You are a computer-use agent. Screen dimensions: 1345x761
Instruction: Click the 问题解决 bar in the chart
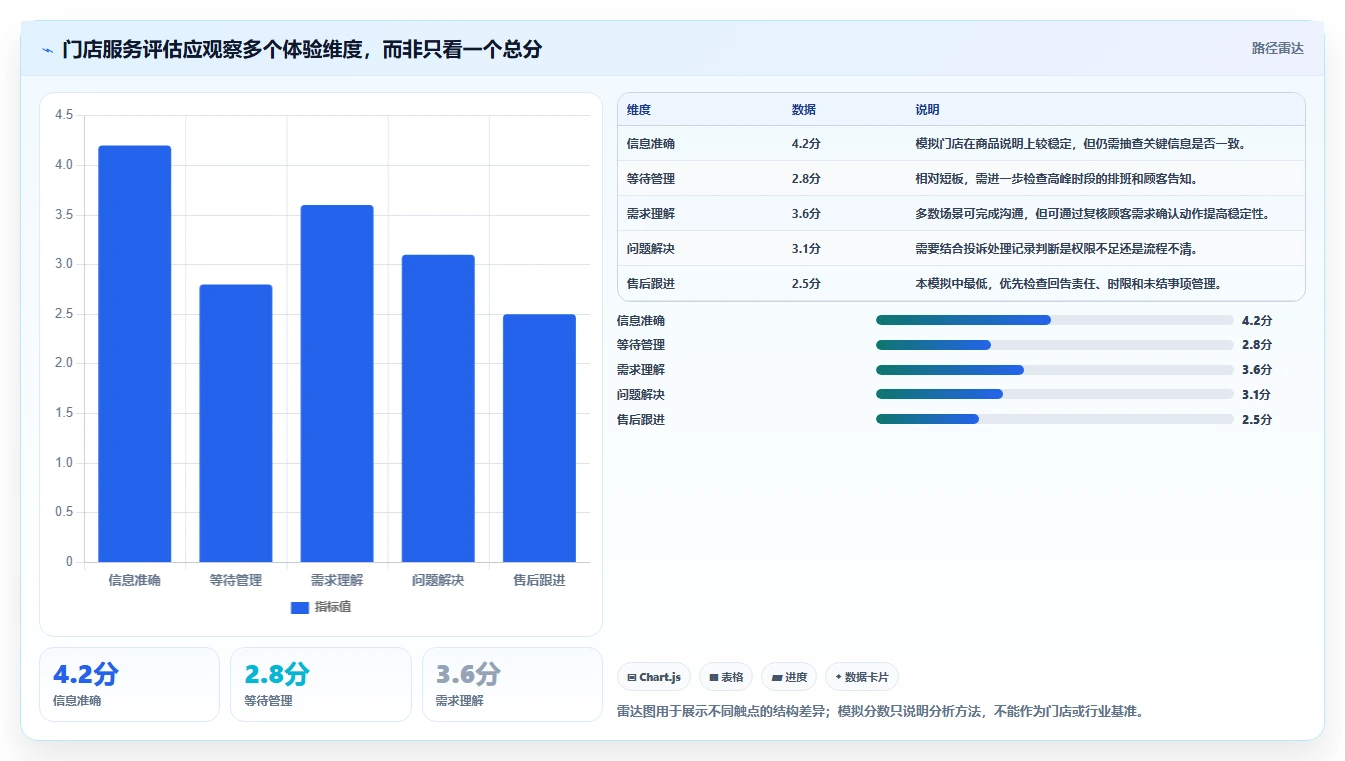(x=438, y=408)
